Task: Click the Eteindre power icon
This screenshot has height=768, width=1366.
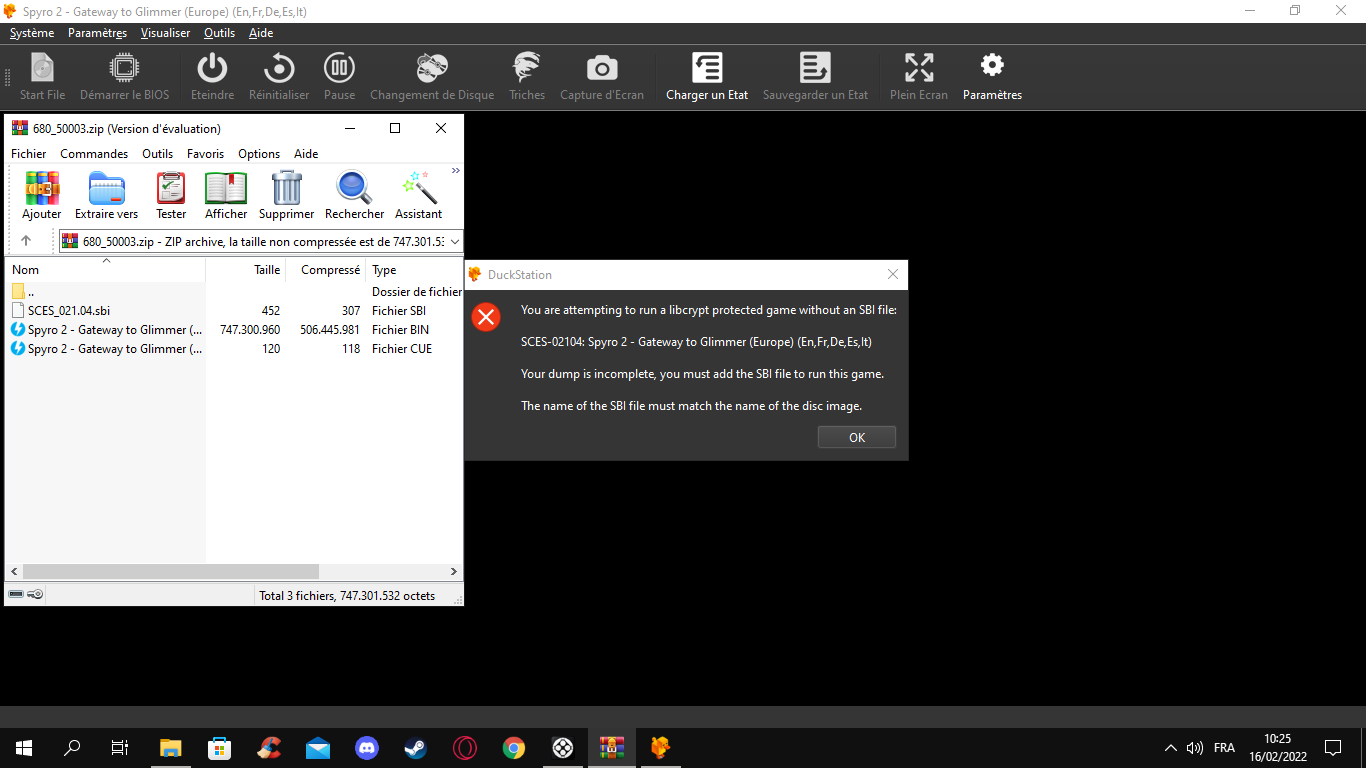Action: tap(212, 68)
